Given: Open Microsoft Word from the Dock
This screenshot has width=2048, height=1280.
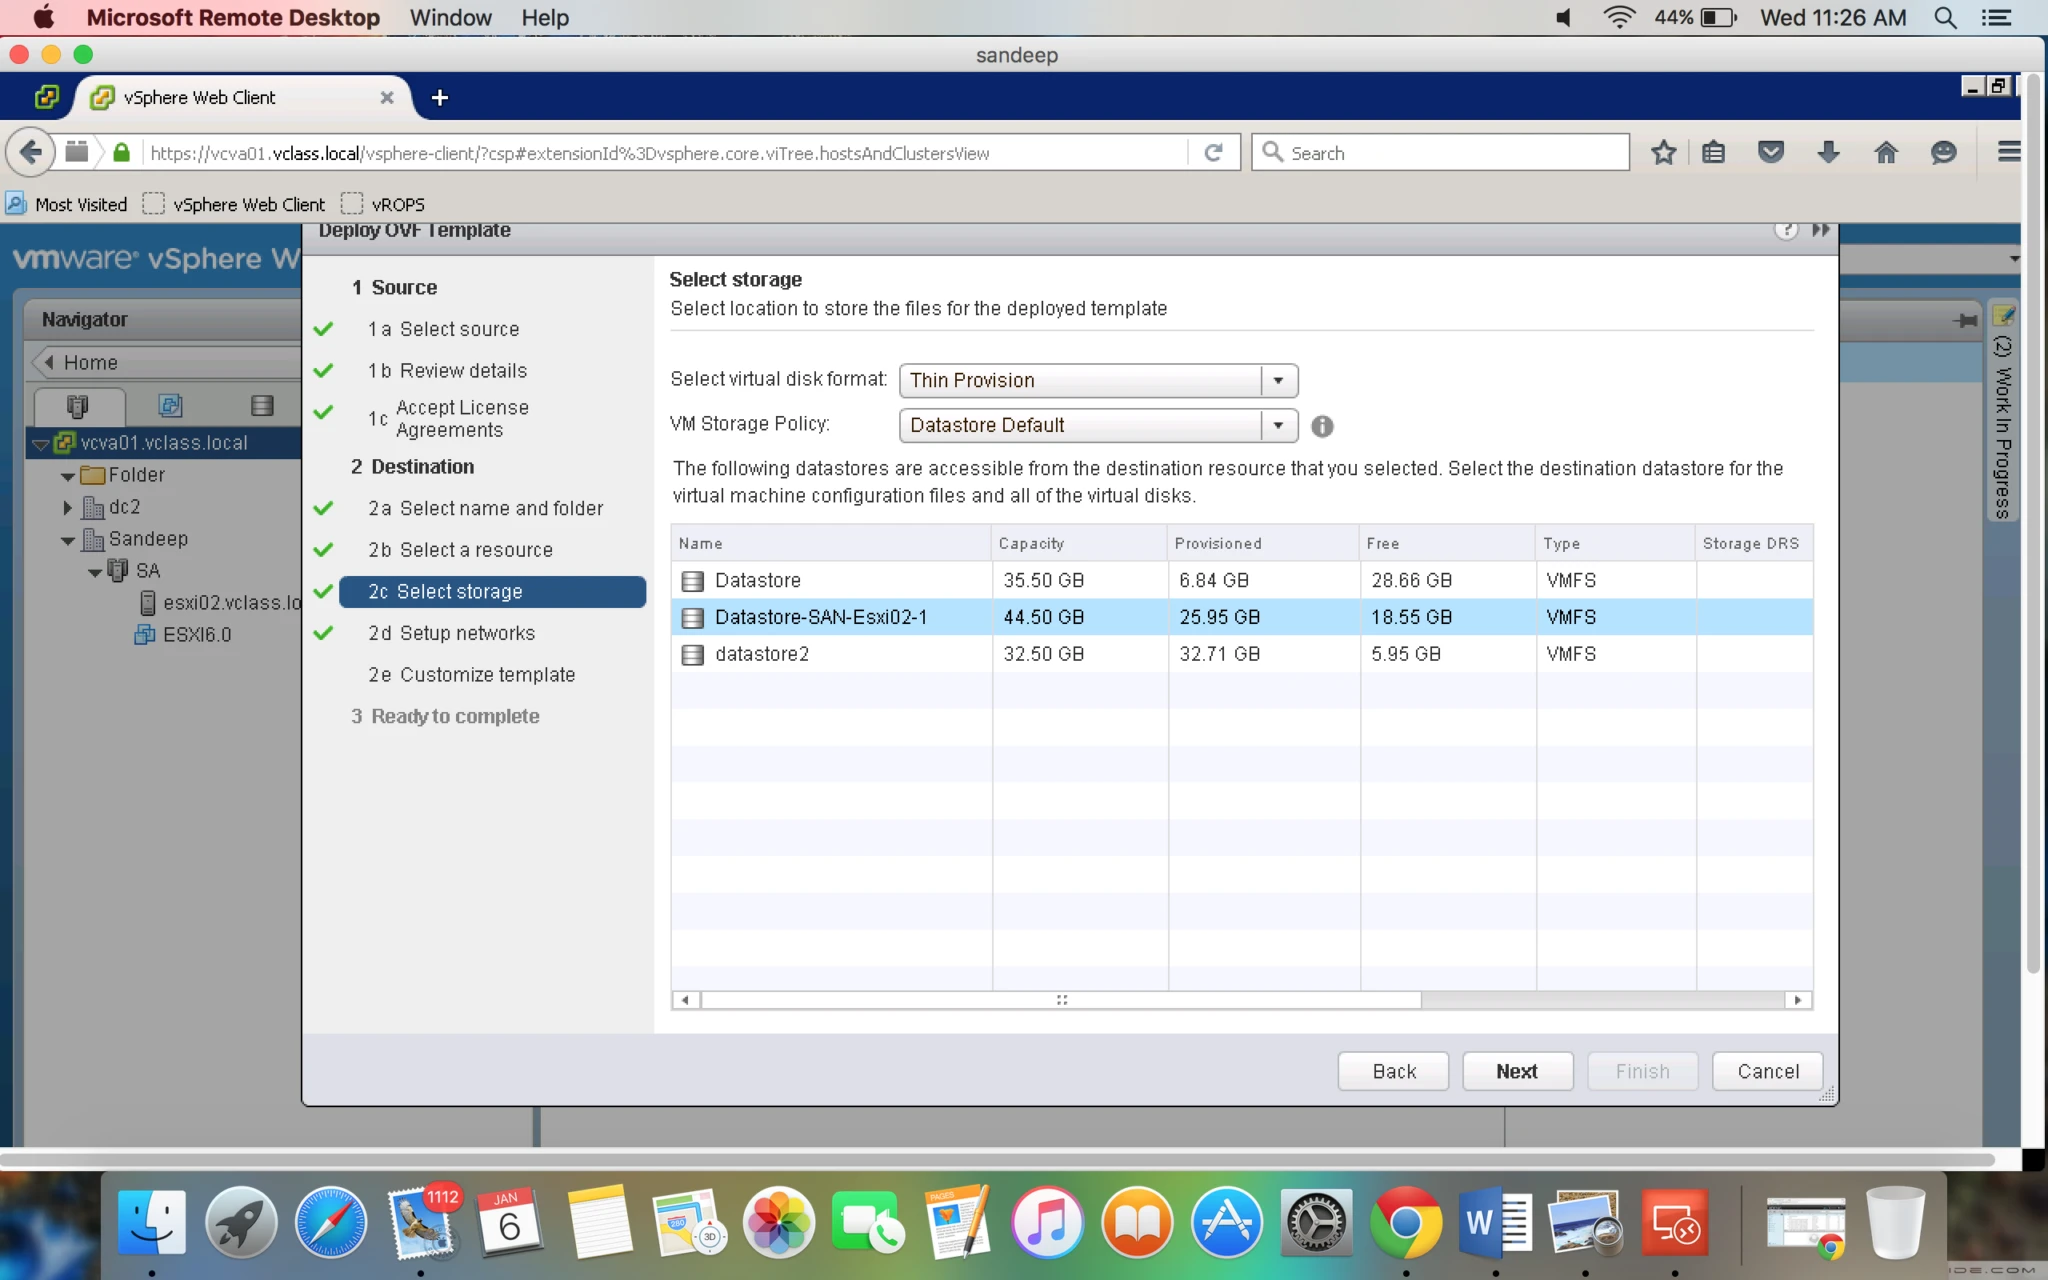Looking at the screenshot, I should click(x=1495, y=1222).
